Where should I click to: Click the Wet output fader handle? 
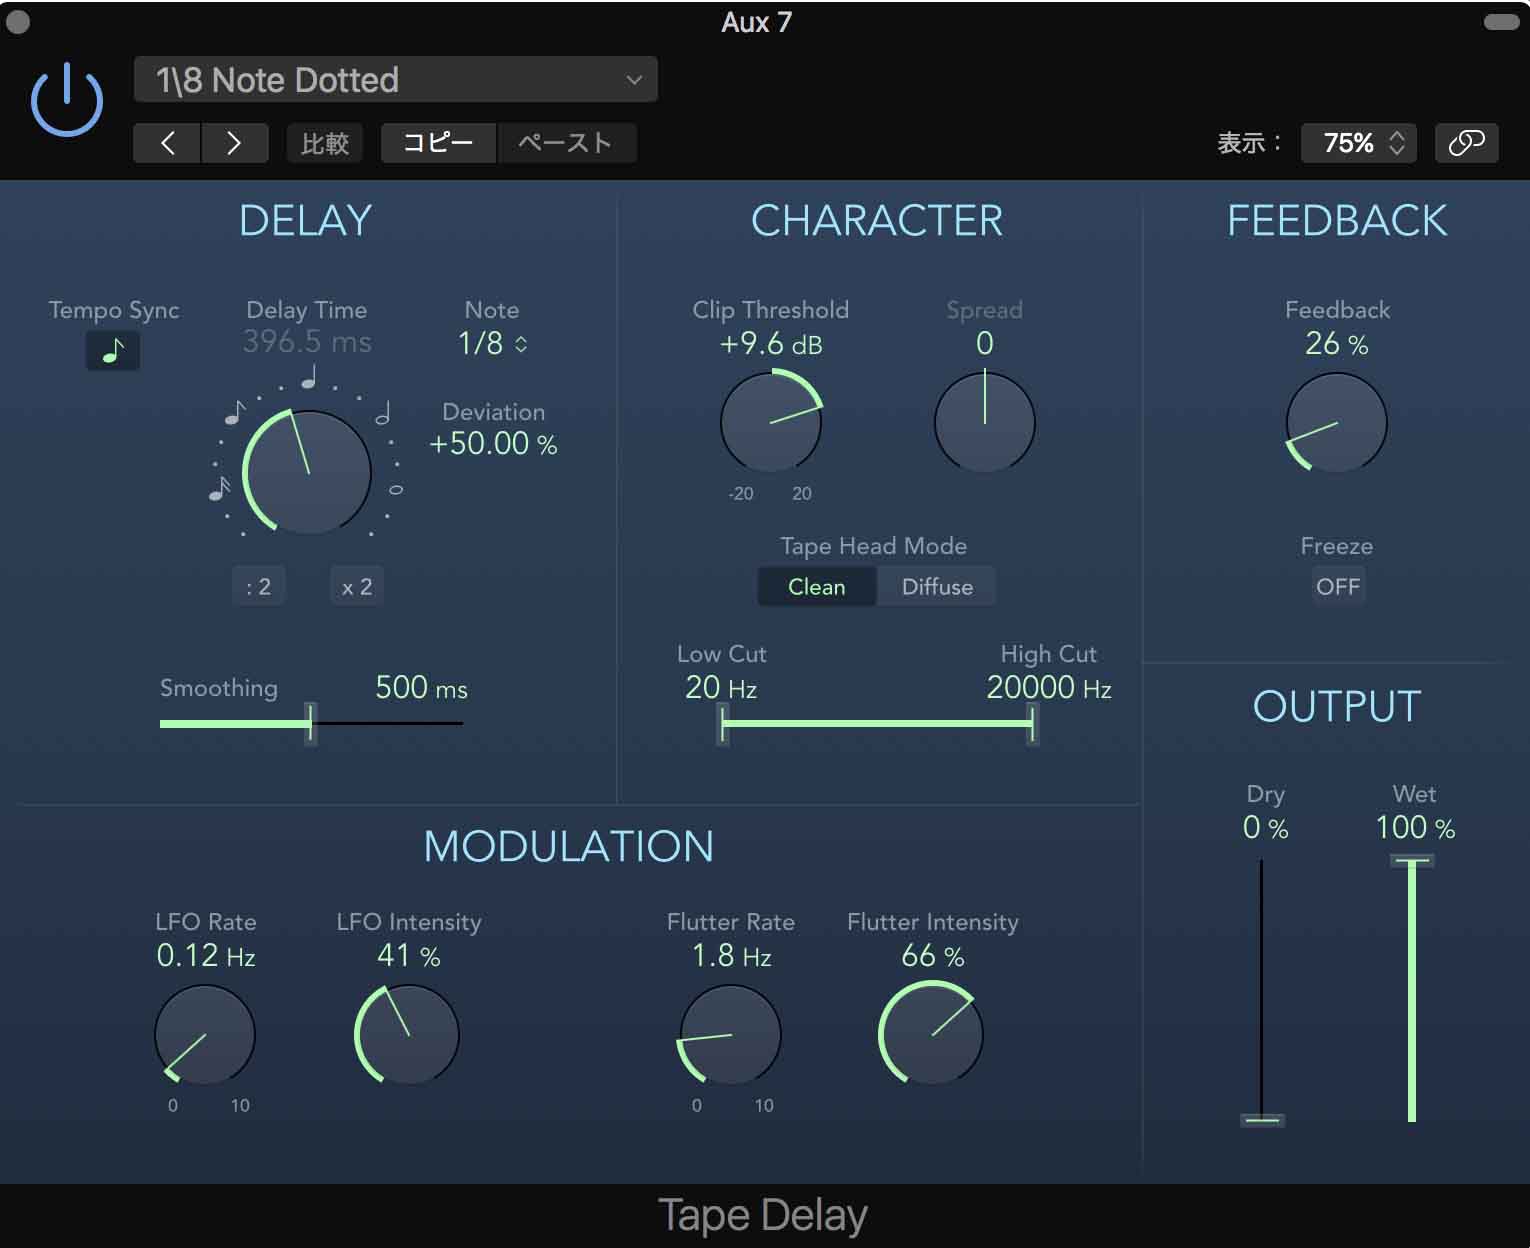[1412, 861]
